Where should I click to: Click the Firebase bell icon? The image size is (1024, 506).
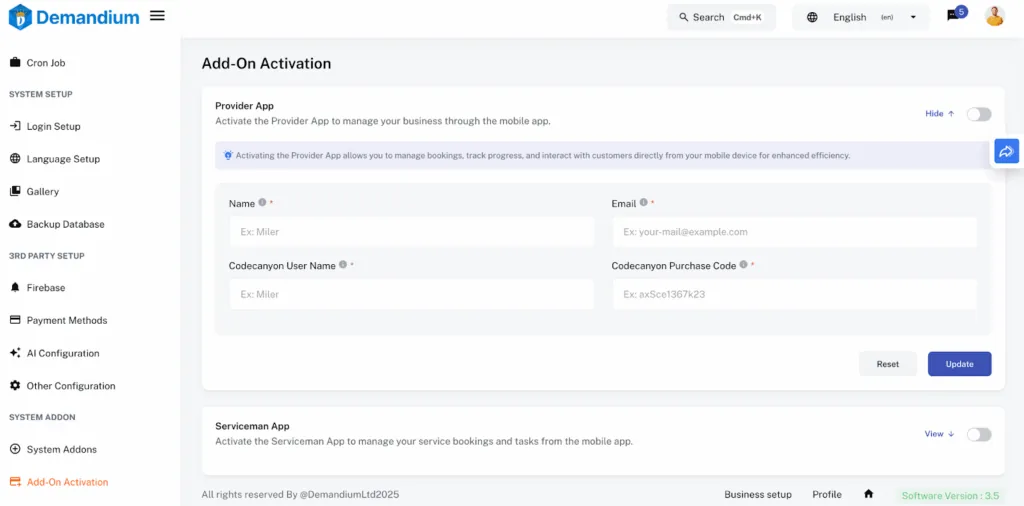point(15,287)
